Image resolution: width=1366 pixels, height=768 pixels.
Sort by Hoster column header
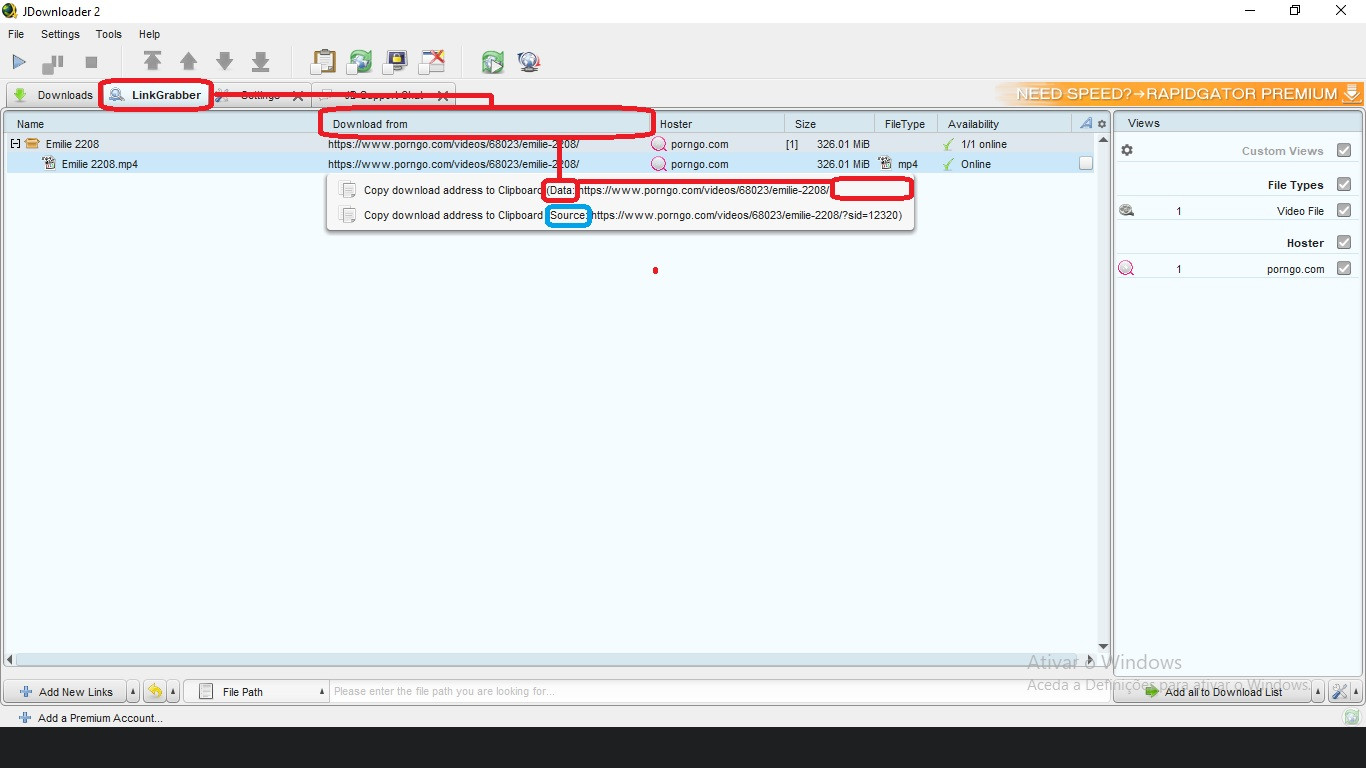click(718, 124)
